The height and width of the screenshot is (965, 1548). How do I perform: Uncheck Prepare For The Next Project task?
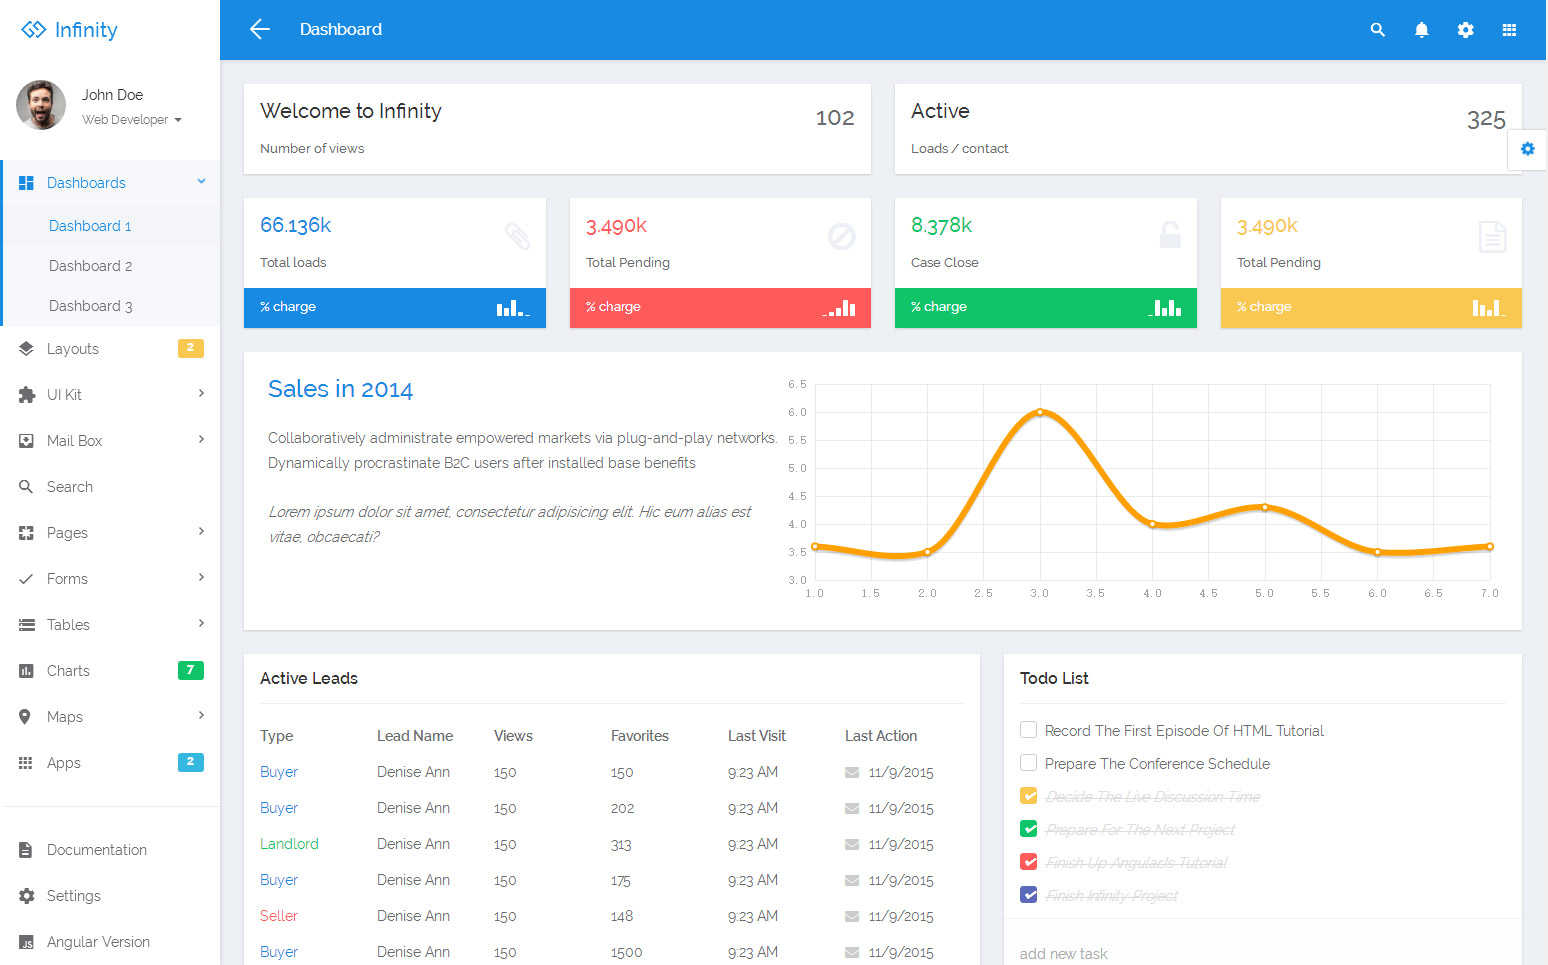pos(1028,829)
